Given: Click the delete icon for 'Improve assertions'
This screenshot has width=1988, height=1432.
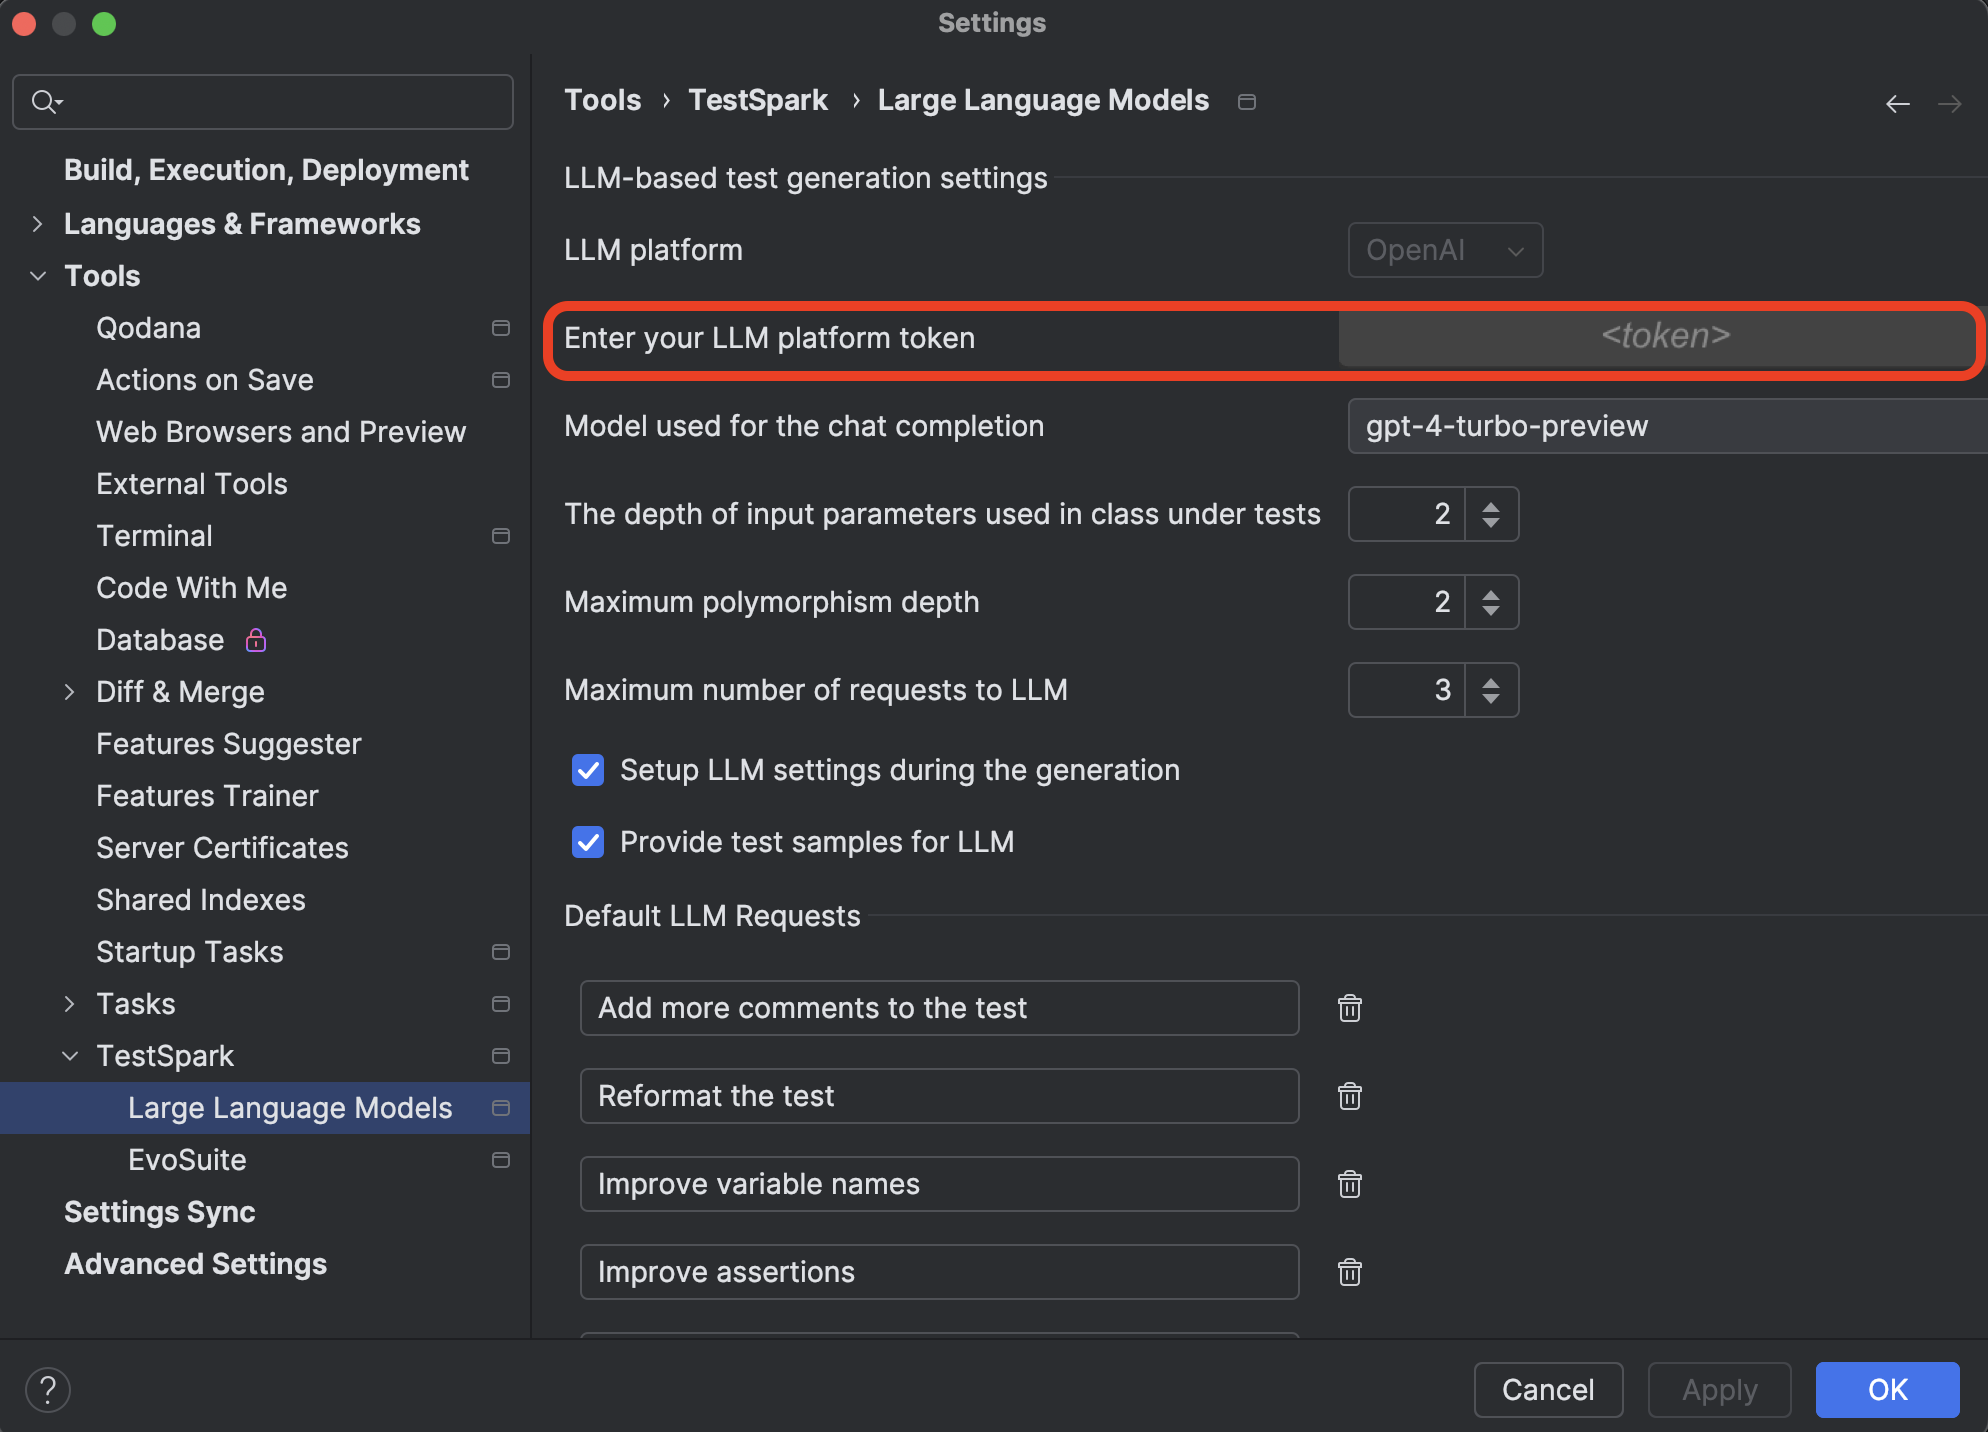Looking at the screenshot, I should [1349, 1272].
